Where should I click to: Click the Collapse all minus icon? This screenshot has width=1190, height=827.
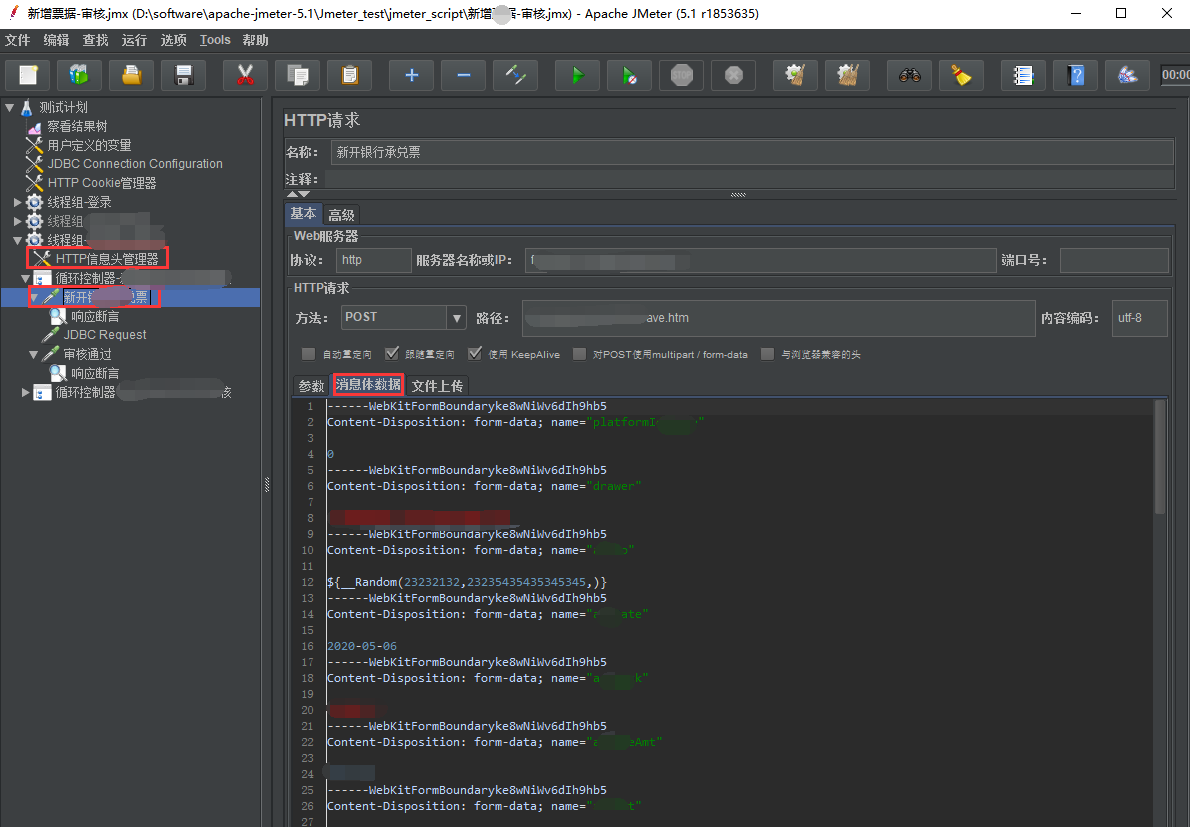[464, 75]
